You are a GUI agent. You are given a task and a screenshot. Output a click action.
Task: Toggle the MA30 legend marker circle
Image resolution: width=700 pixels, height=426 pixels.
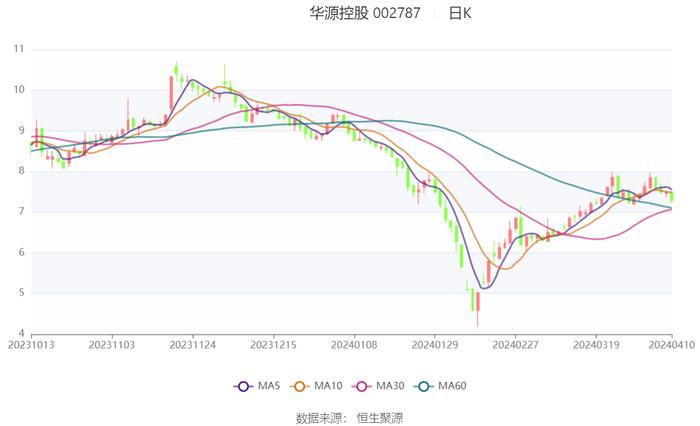pos(362,386)
